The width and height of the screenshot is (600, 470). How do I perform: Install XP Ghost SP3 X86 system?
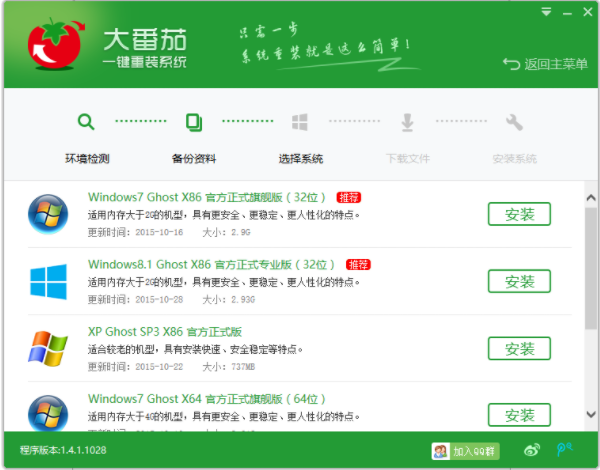[518, 348]
